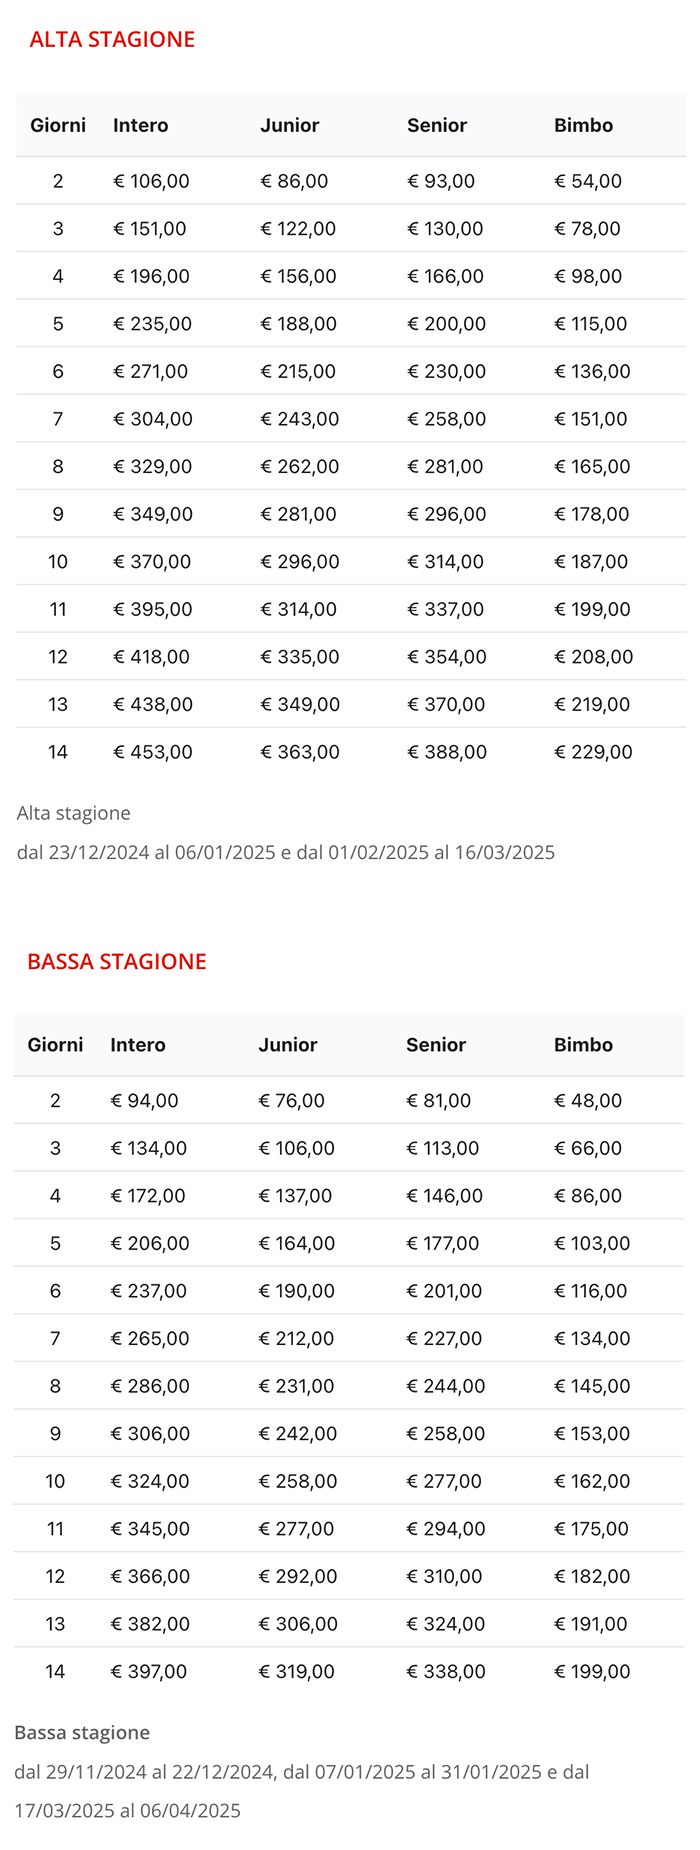Click the BASSA STAGIONE heading
Viewport: 700px width, 1850px height.
click(x=117, y=961)
